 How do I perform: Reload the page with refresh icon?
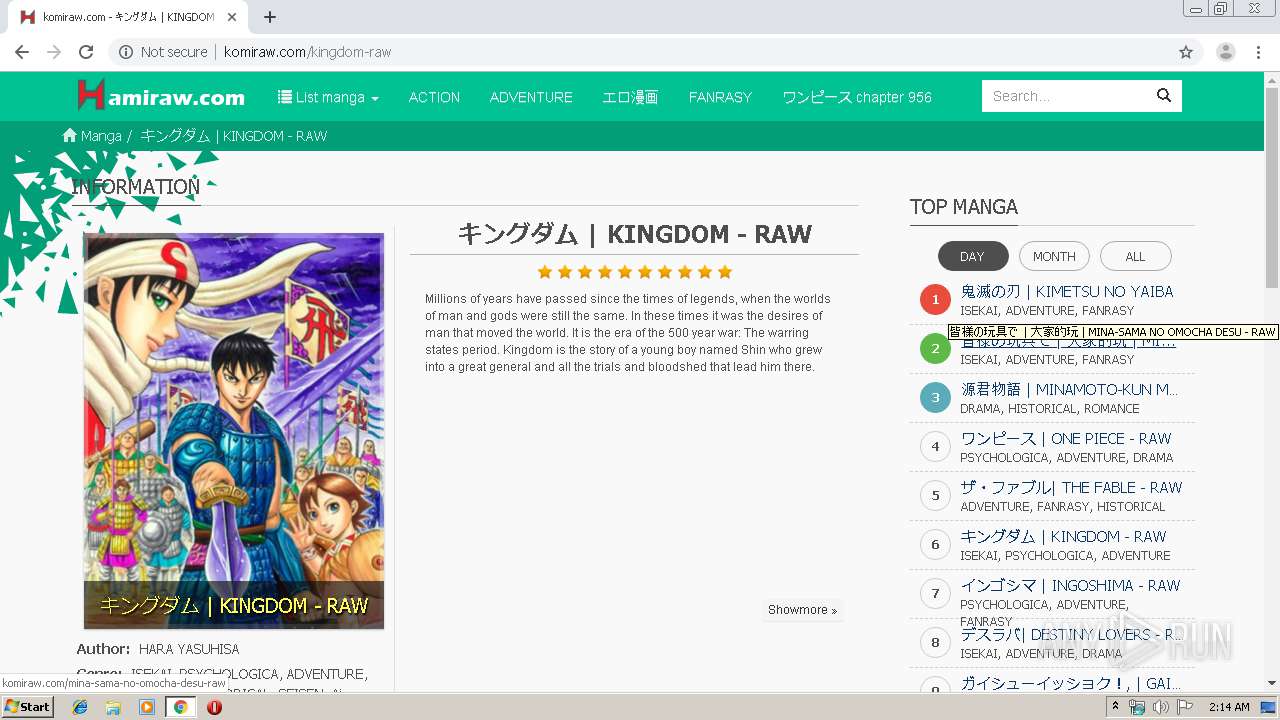[86, 52]
